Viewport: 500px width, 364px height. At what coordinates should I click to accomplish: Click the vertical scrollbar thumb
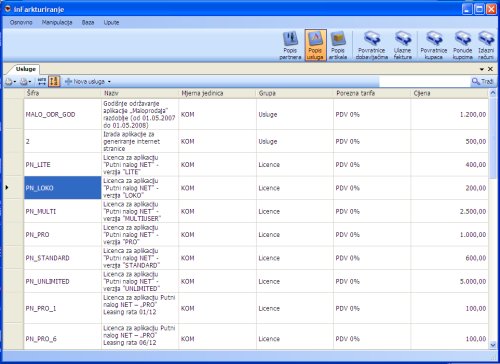[493, 138]
